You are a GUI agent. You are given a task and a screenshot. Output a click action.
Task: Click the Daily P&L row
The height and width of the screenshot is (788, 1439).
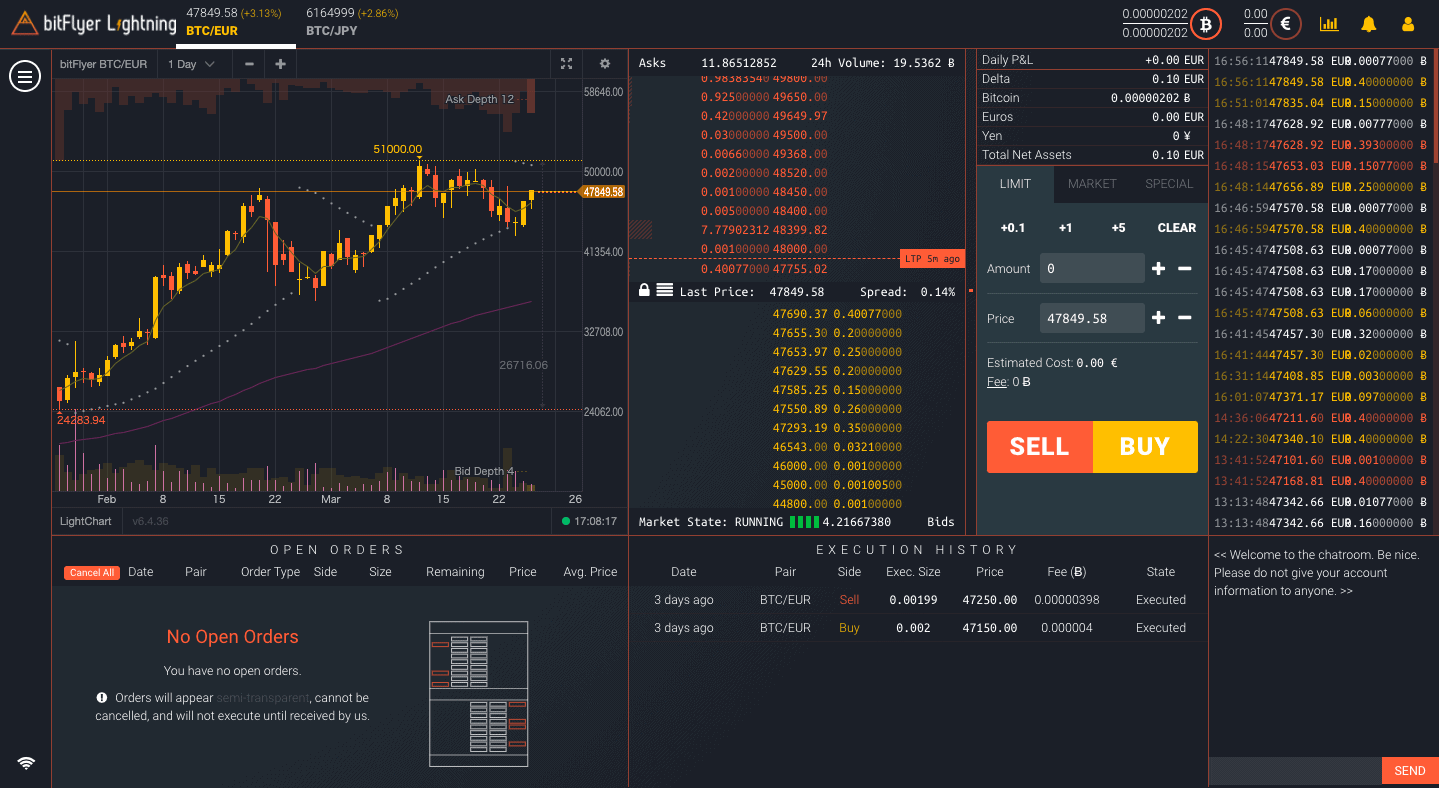[1092, 60]
